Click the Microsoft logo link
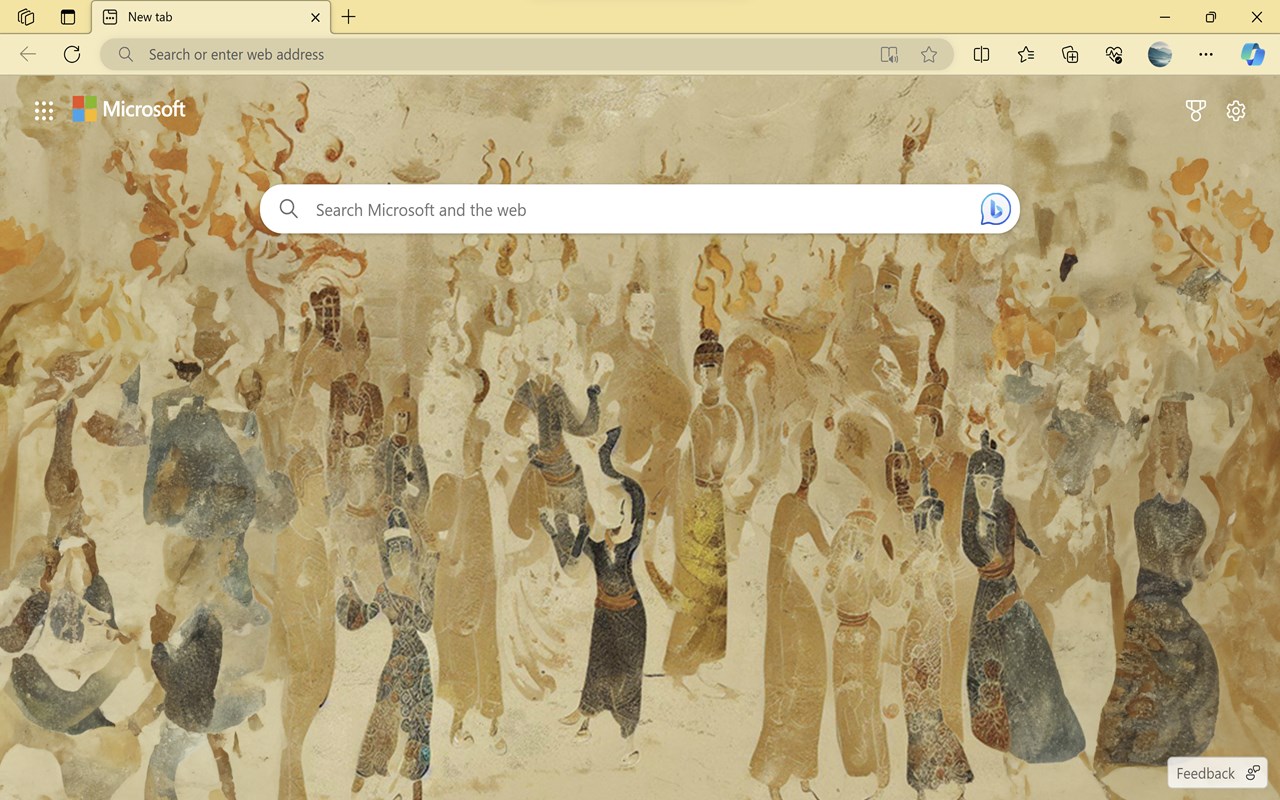The height and width of the screenshot is (800, 1280). [129, 109]
